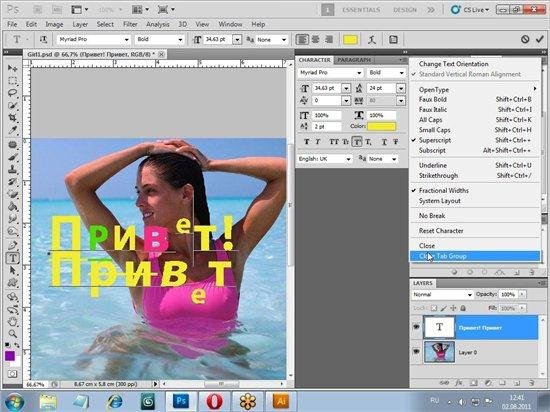This screenshot has width=550, height=412.
Task: Commit current text edits
Action: click(540, 39)
